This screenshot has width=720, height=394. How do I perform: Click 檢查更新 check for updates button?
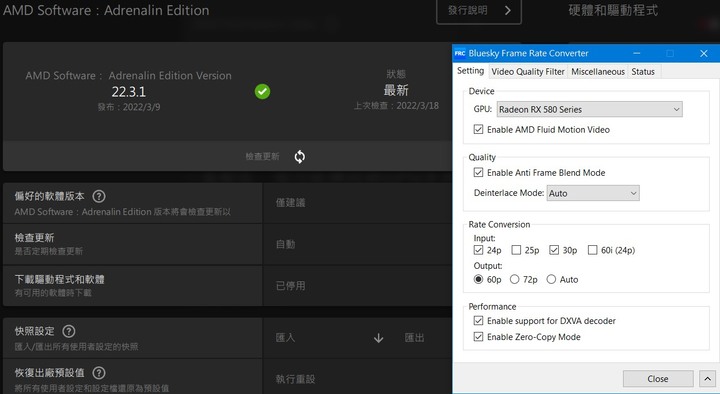point(262,157)
